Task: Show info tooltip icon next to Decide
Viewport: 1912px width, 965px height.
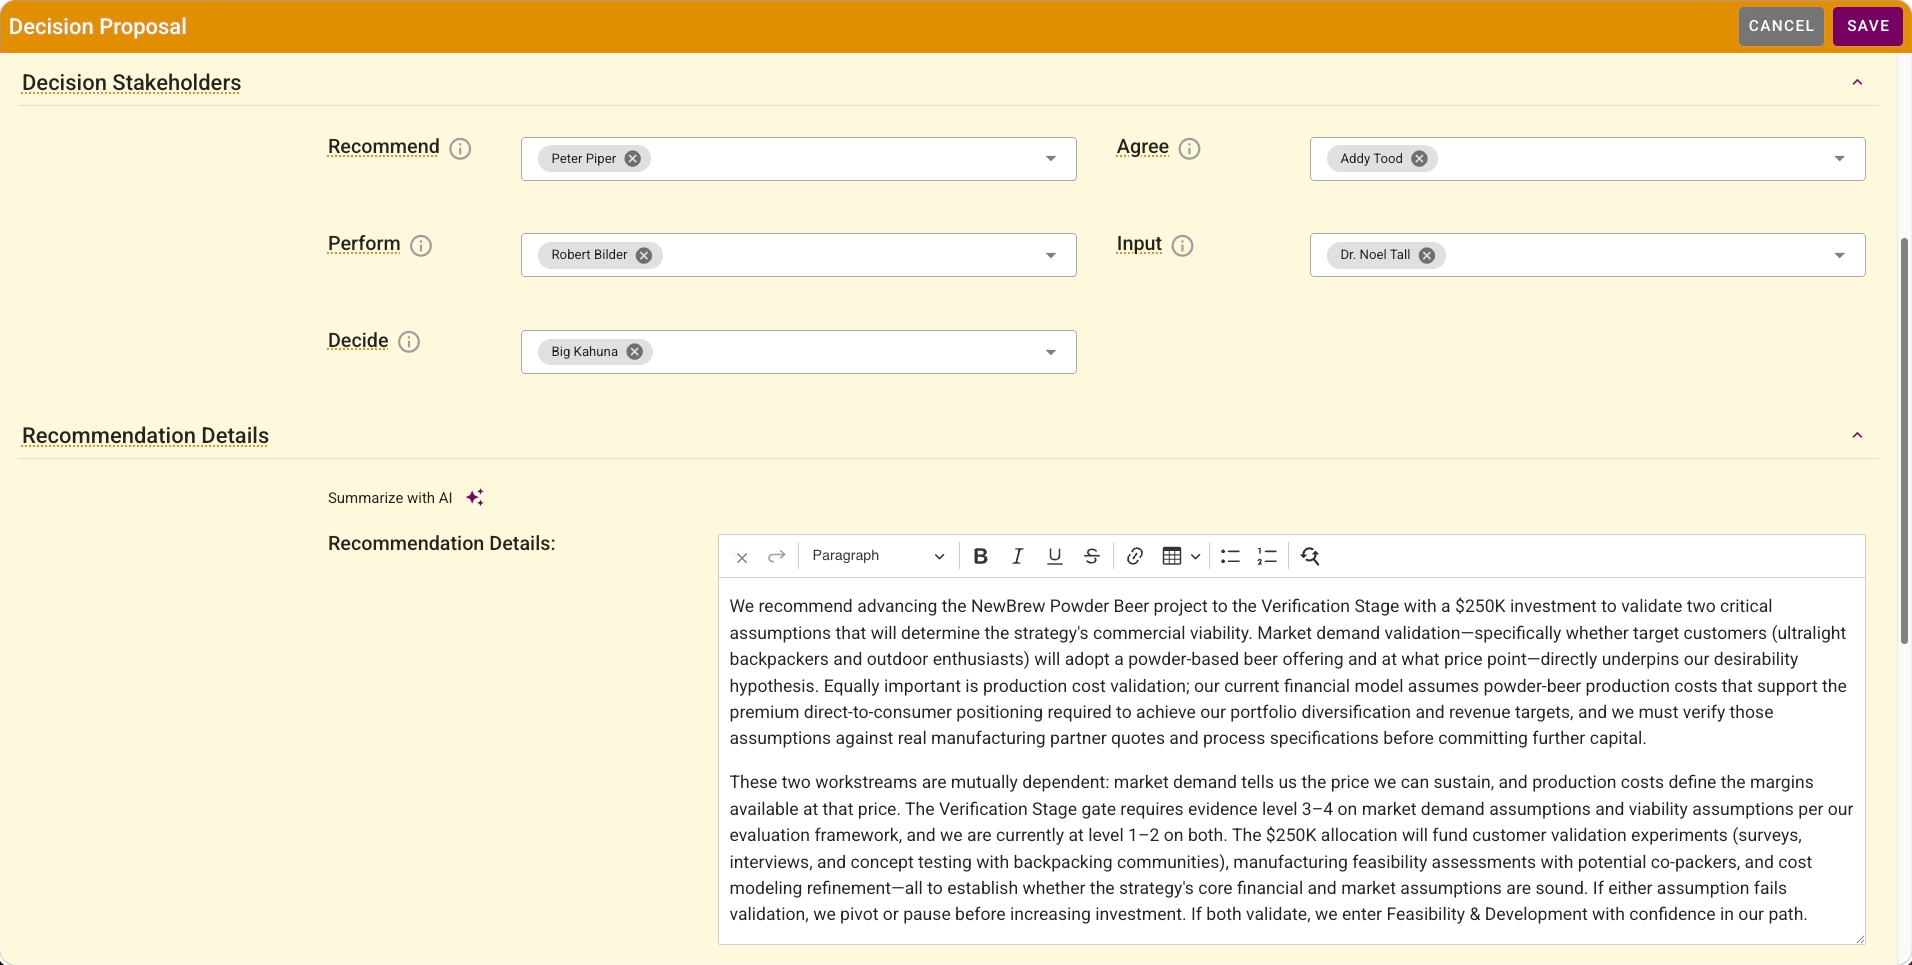Action: tap(409, 342)
